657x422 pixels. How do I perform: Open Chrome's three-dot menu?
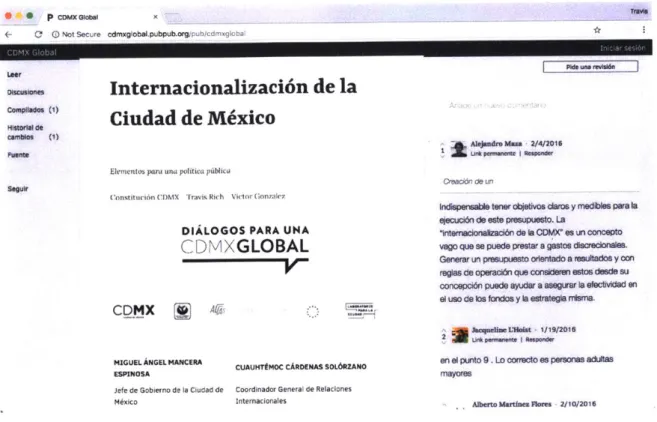click(x=644, y=29)
